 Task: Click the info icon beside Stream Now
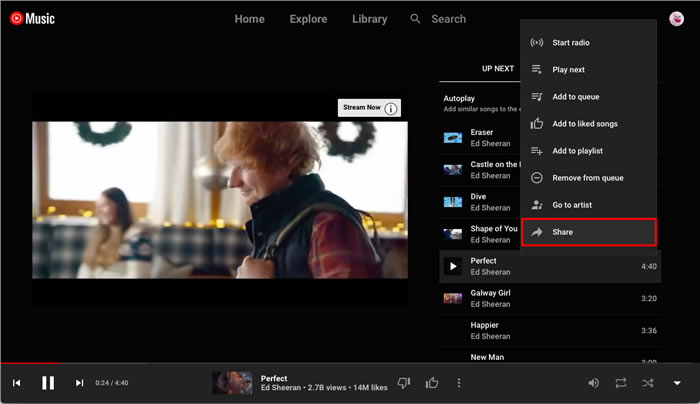coord(391,108)
